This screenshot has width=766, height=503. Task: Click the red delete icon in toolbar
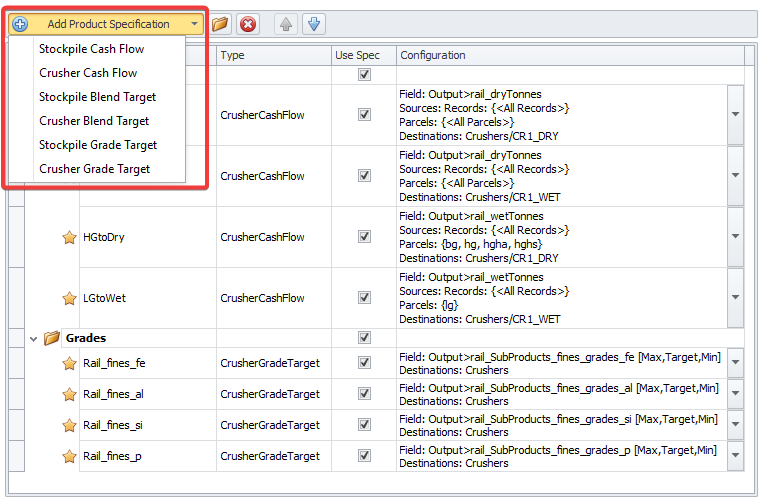pos(248,24)
